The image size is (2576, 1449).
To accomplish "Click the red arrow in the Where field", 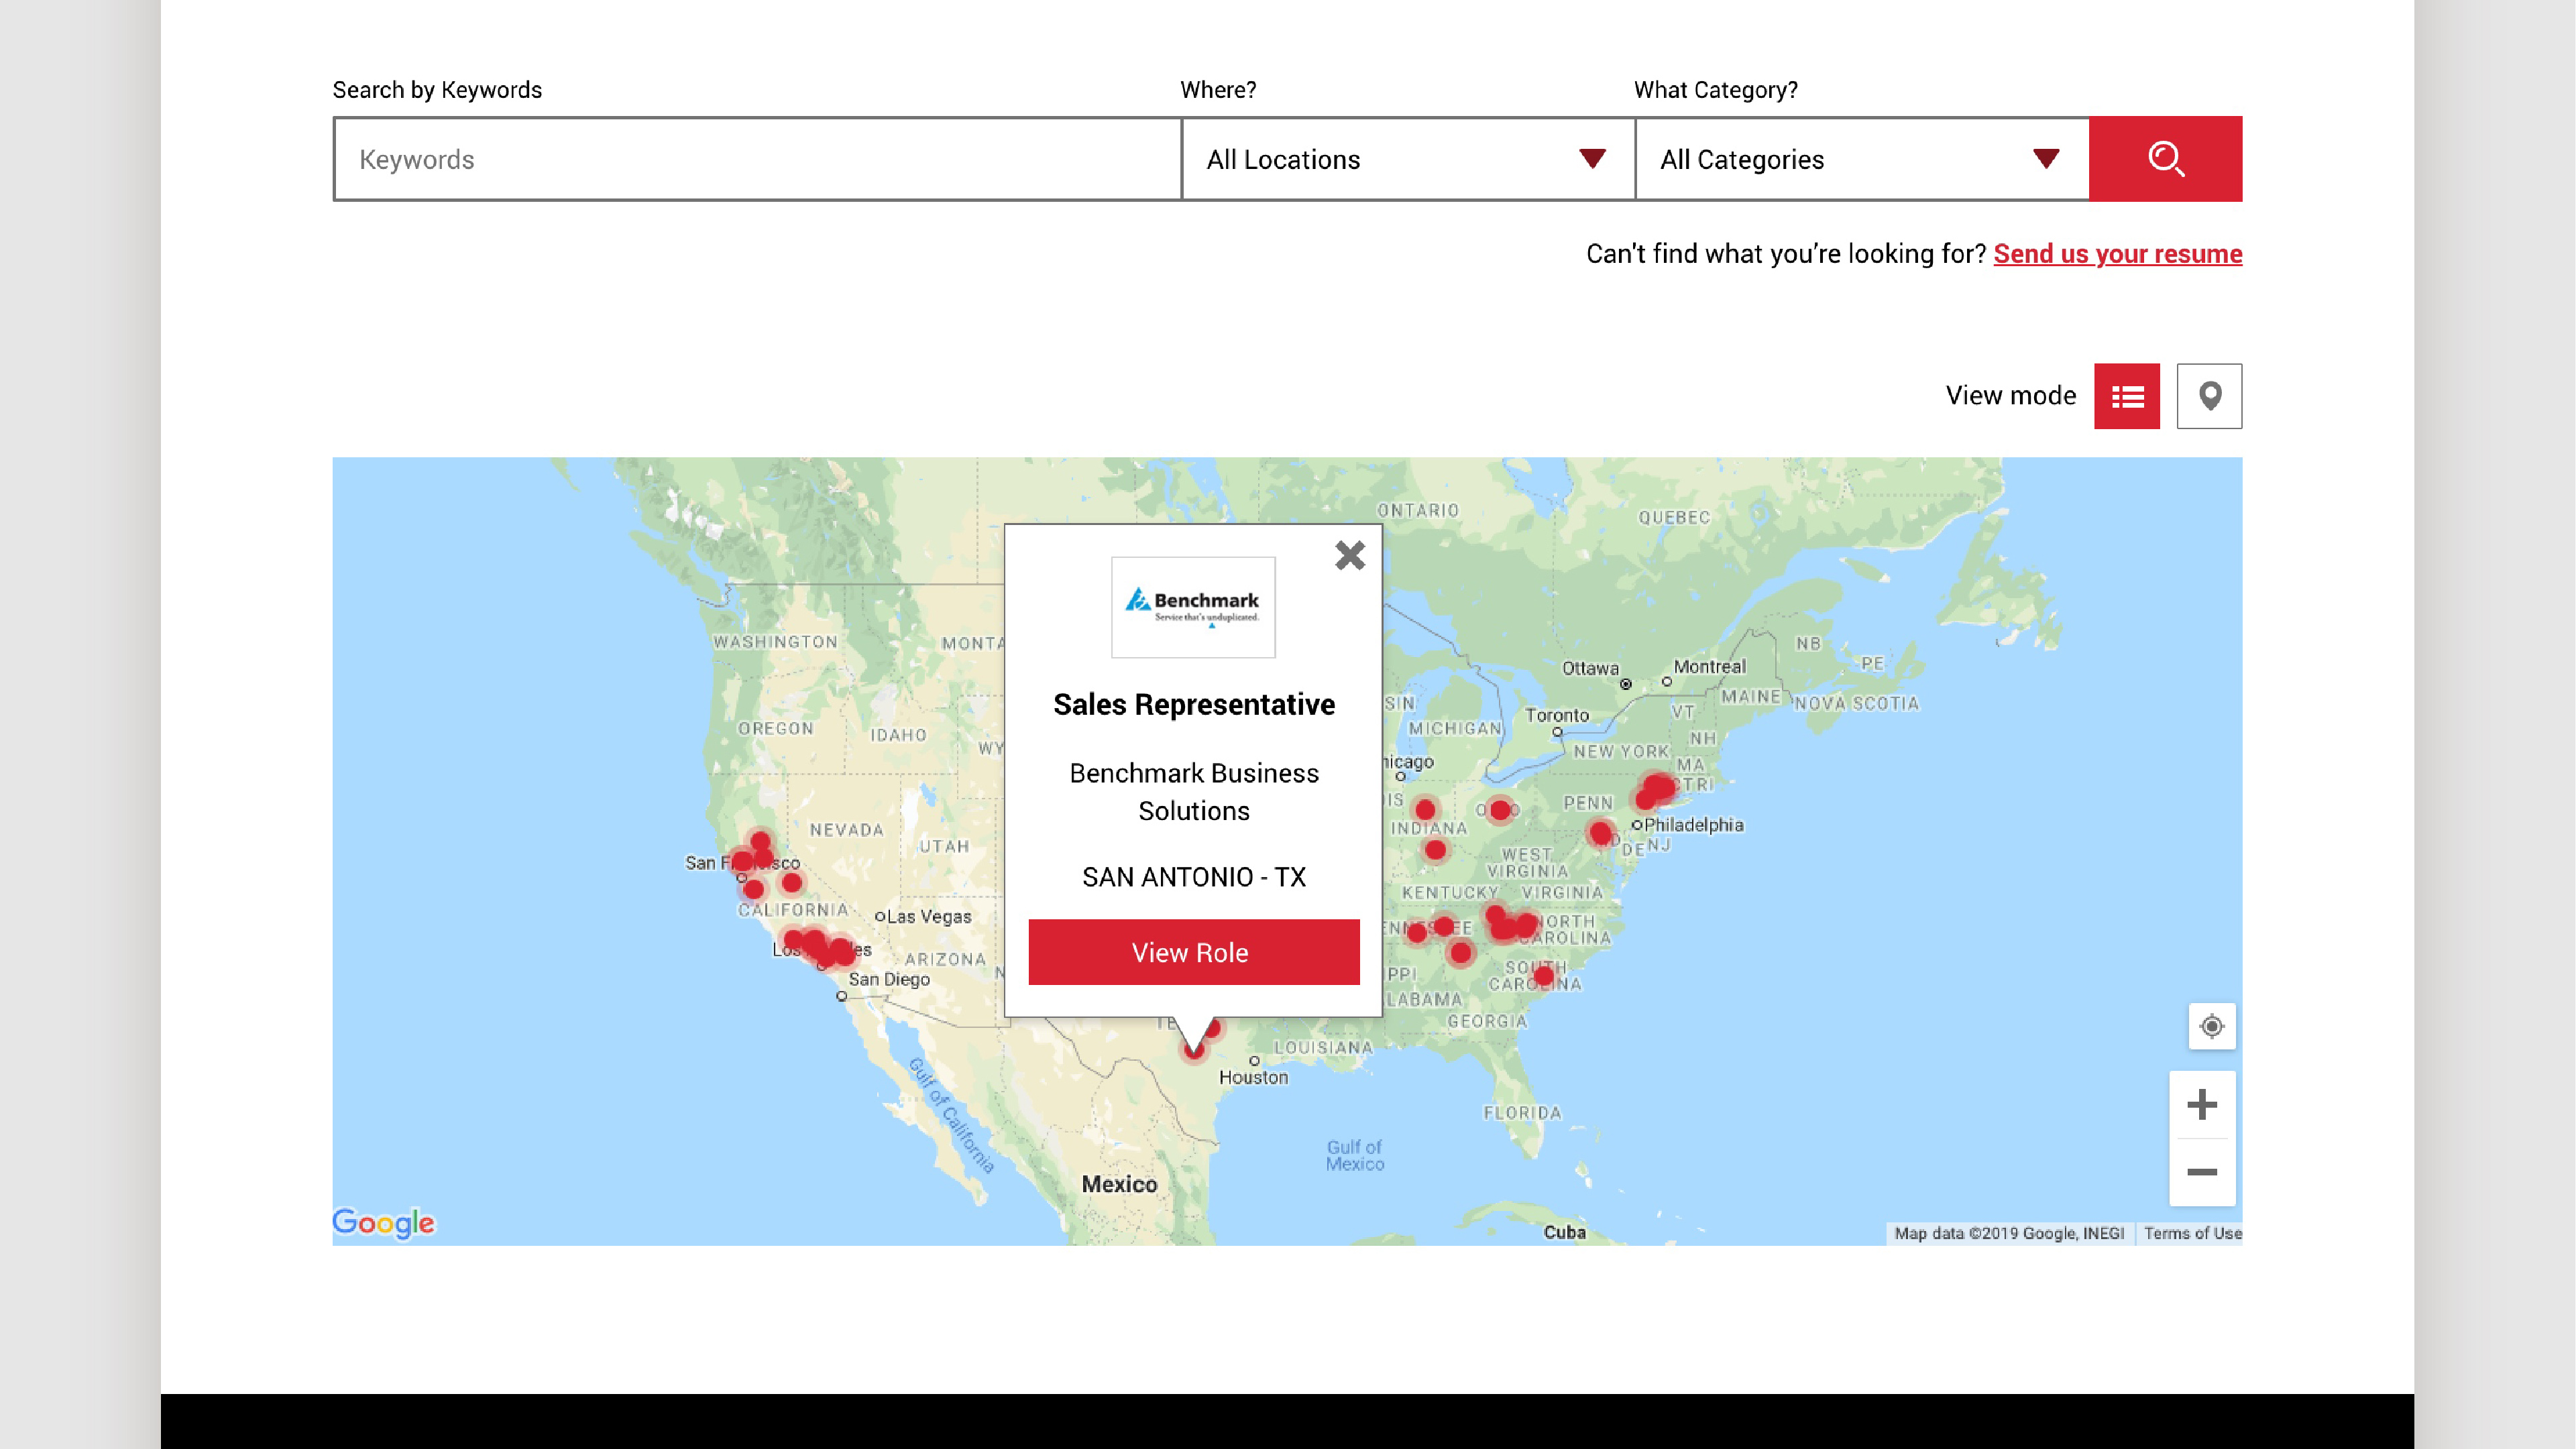I will pos(1592,159).
